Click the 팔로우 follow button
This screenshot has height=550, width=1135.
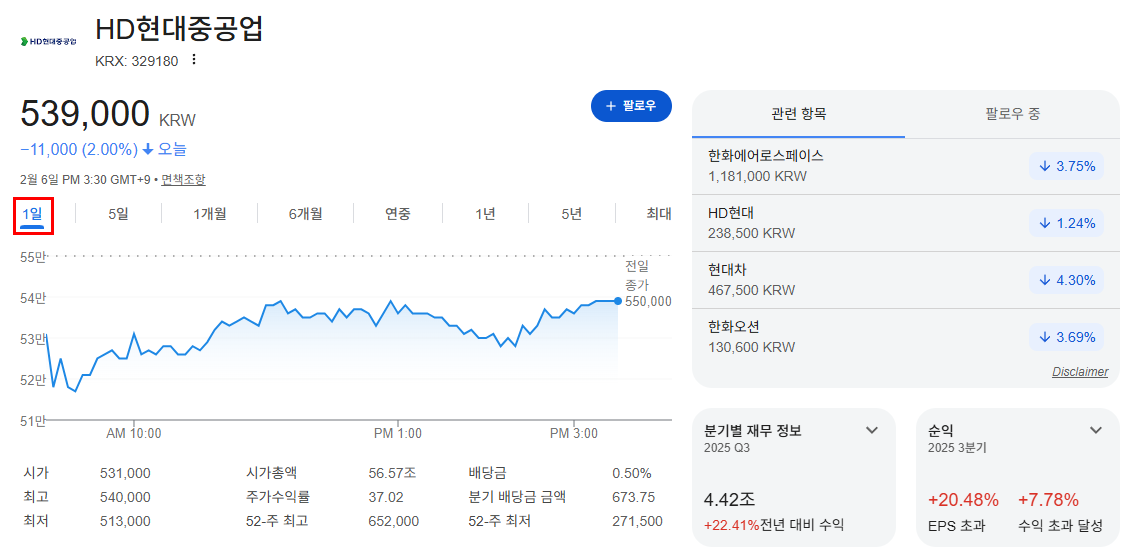(631, 106)
